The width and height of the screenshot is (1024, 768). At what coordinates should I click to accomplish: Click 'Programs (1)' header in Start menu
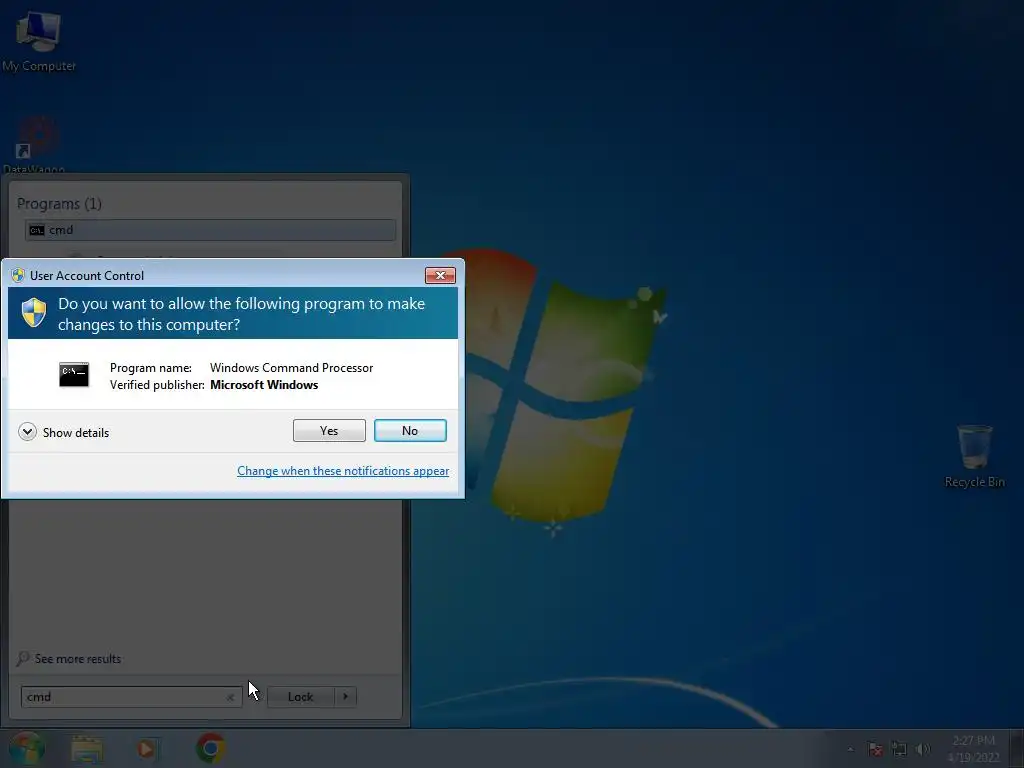[x=59, y=204]
